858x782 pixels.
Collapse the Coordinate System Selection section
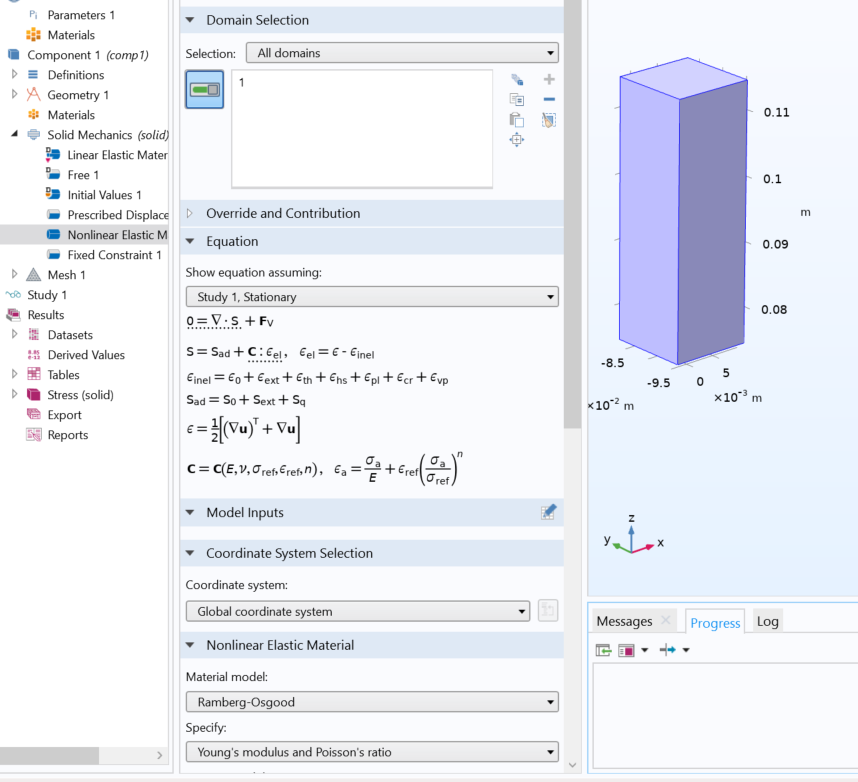coord(190,553)
